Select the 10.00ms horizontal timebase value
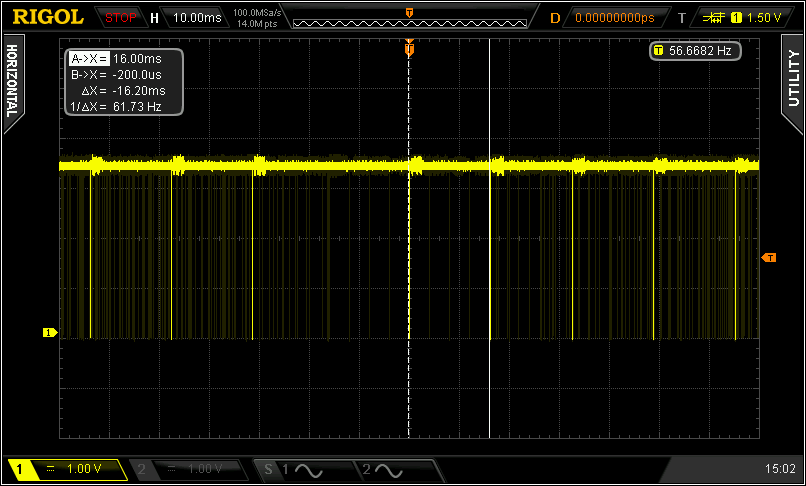 click(197, 18)
